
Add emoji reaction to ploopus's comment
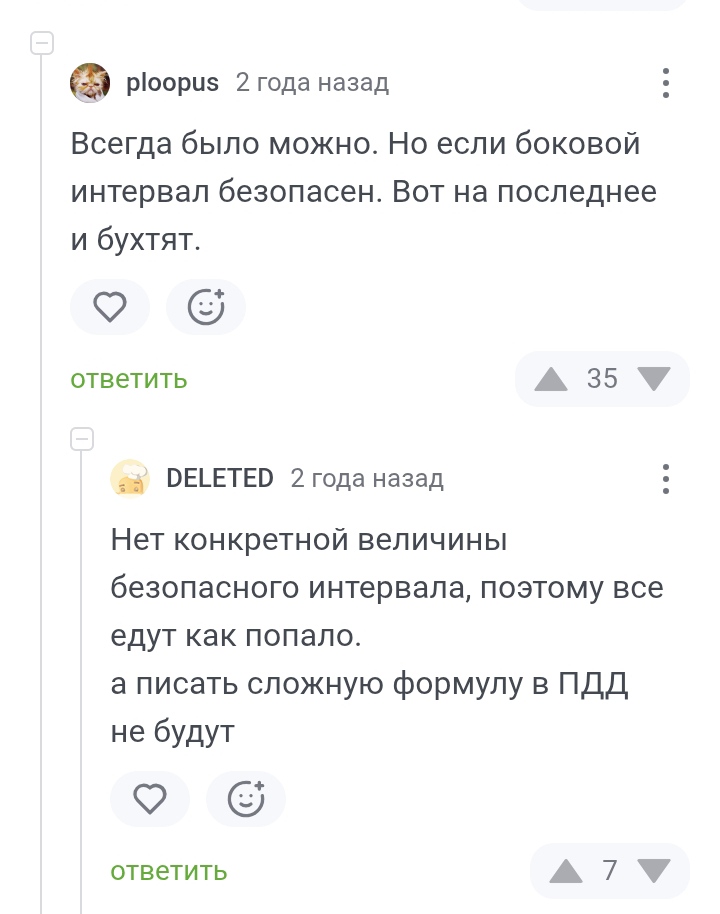click(x=206, y=307)
